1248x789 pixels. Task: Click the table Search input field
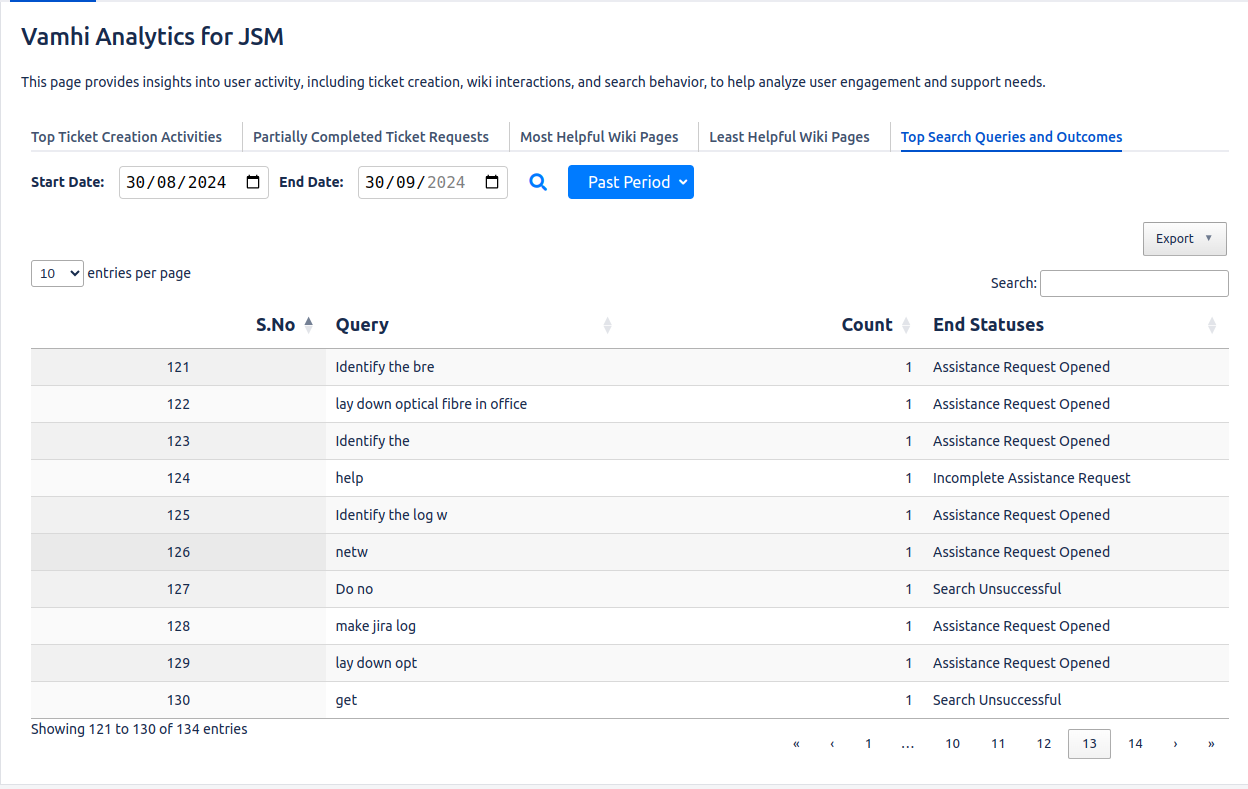(1134, 283)
